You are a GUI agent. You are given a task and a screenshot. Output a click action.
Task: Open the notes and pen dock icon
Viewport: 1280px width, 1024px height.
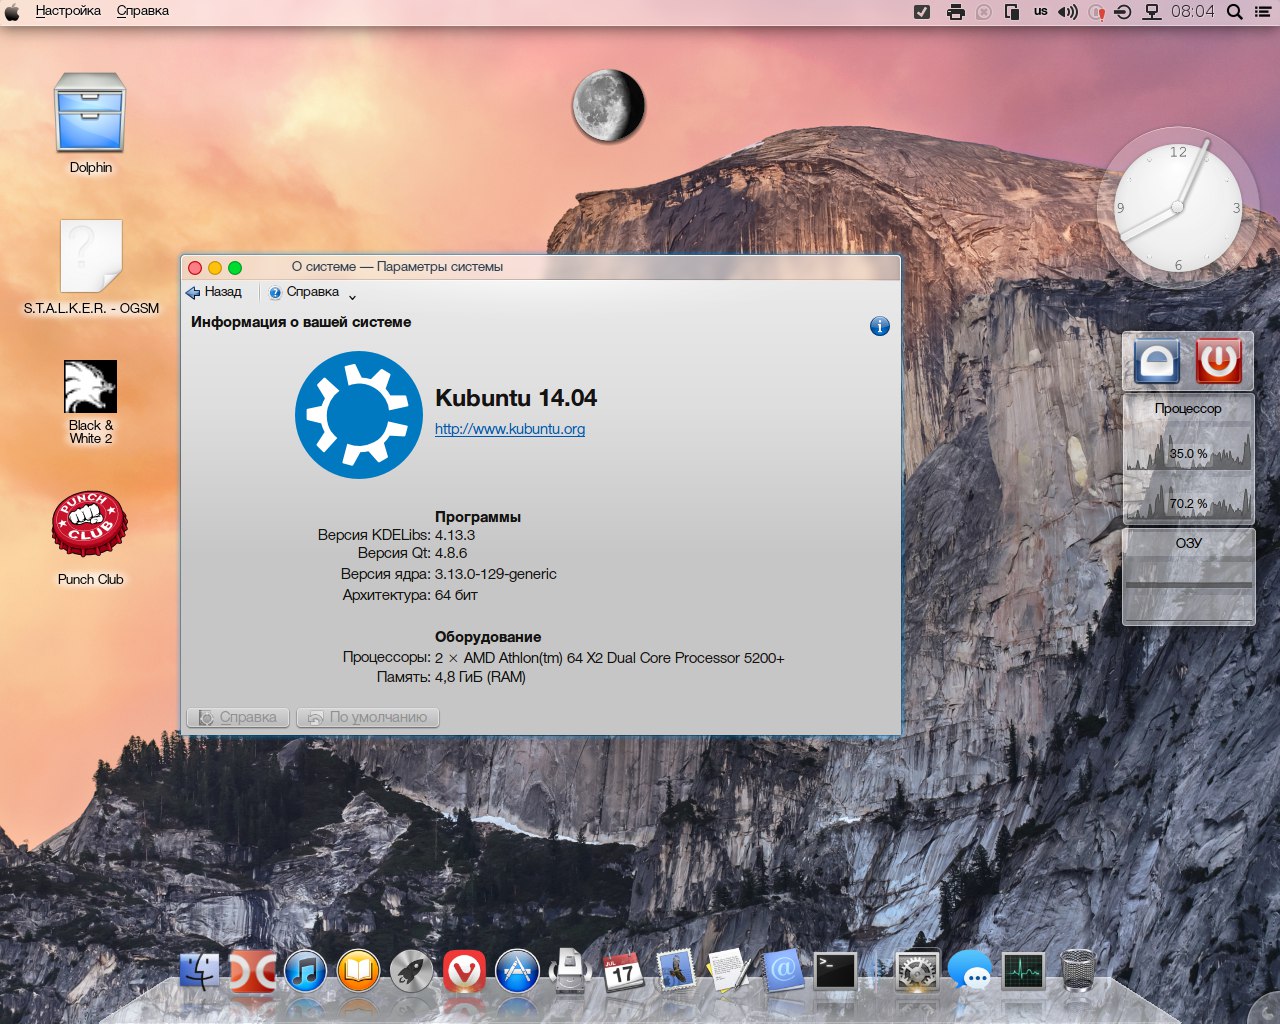729,971
